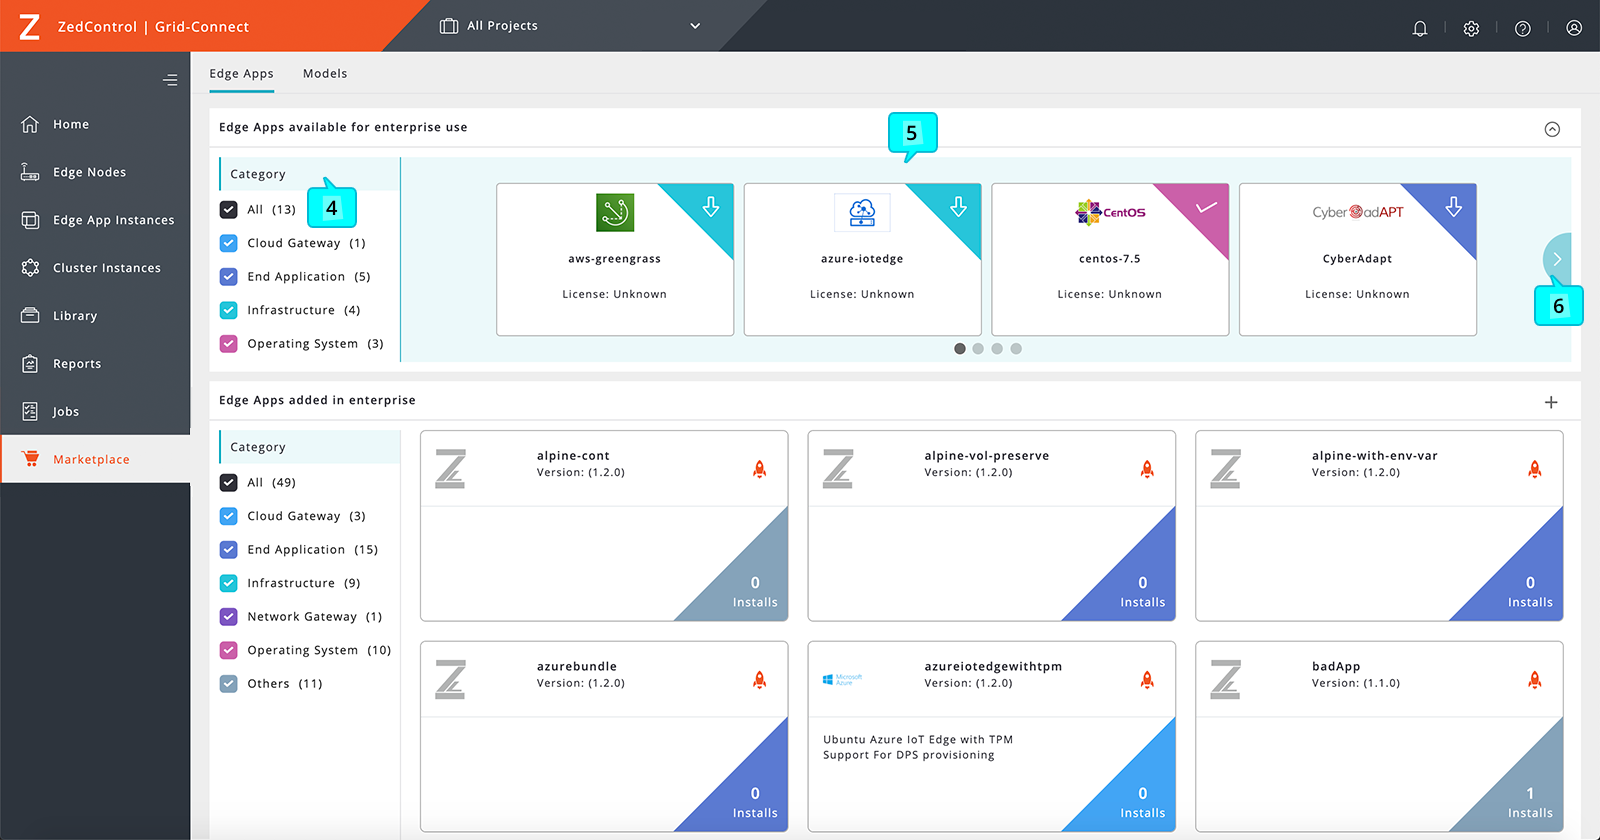Click the centos-7.5 checkmark corner

[1206, 206]
